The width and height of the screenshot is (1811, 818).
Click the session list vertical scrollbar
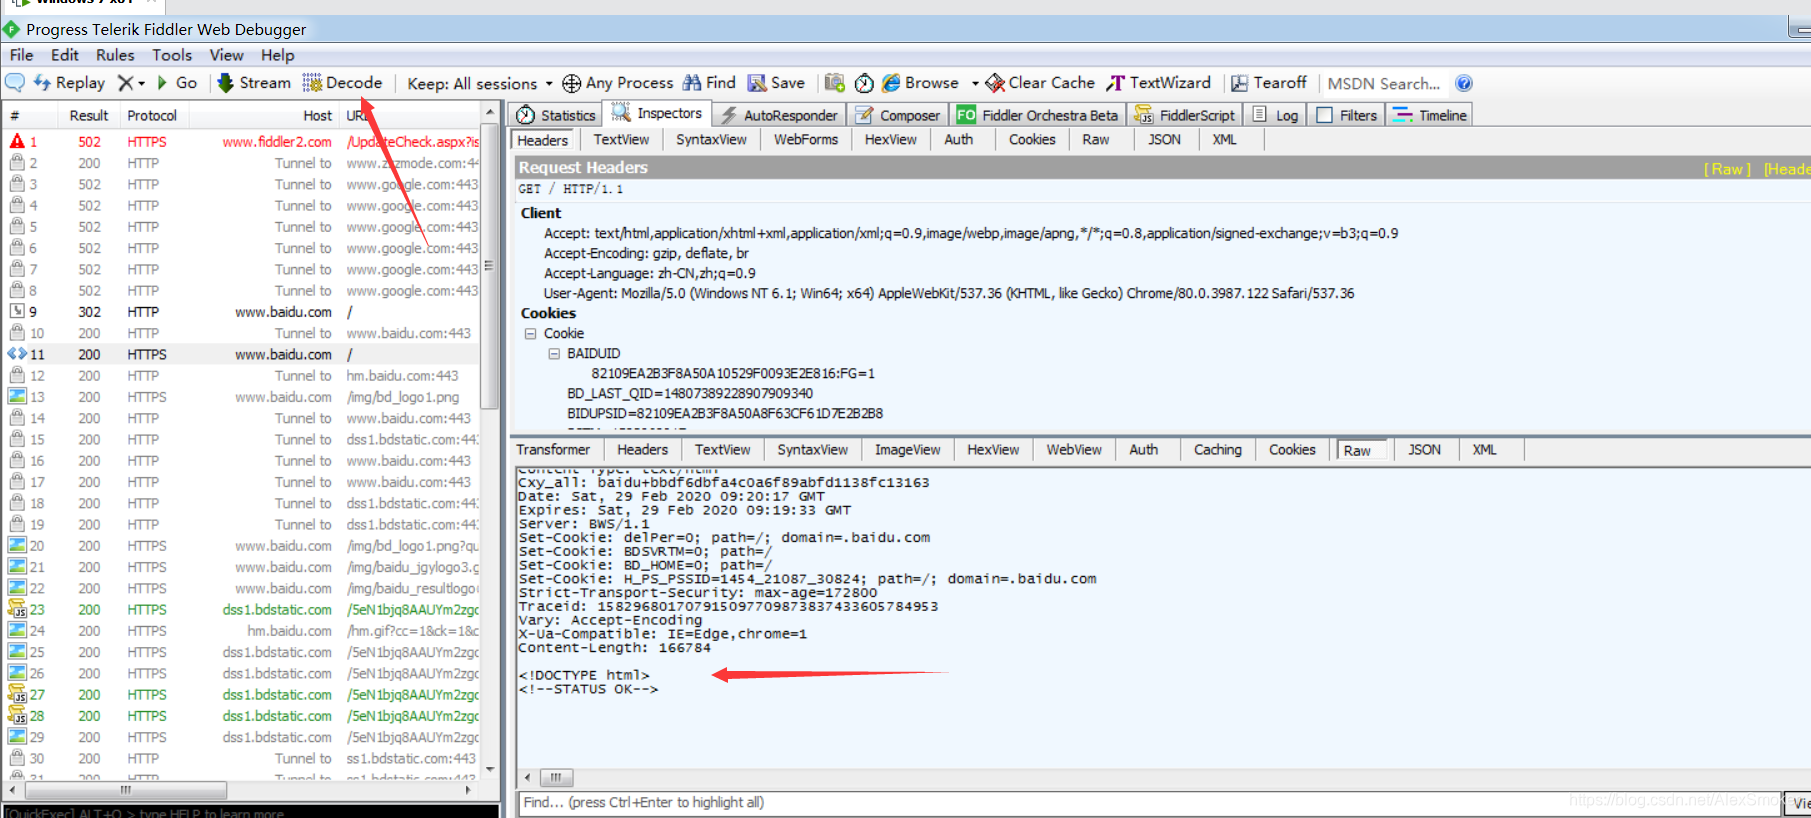click(490, 265)
